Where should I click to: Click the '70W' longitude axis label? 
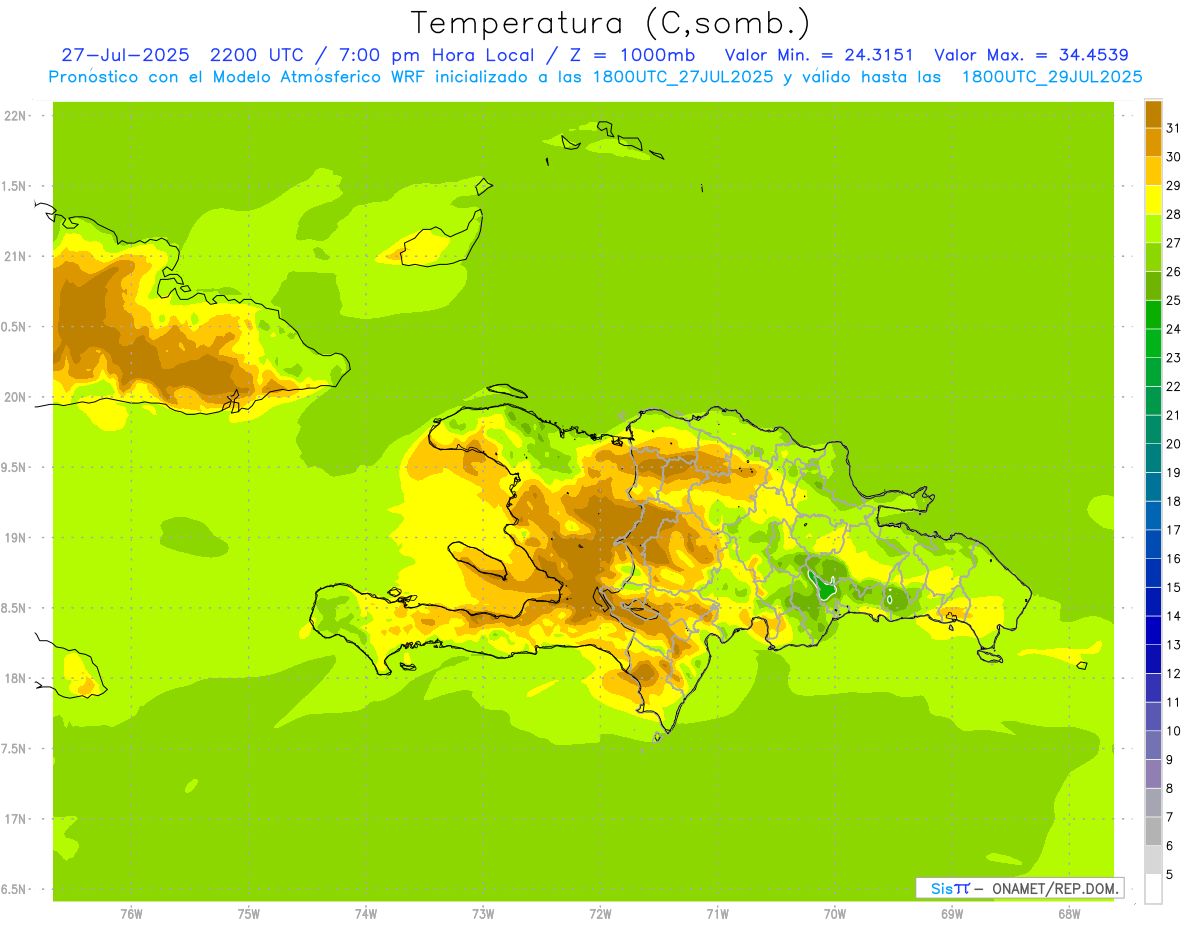[x=835, y=913]
